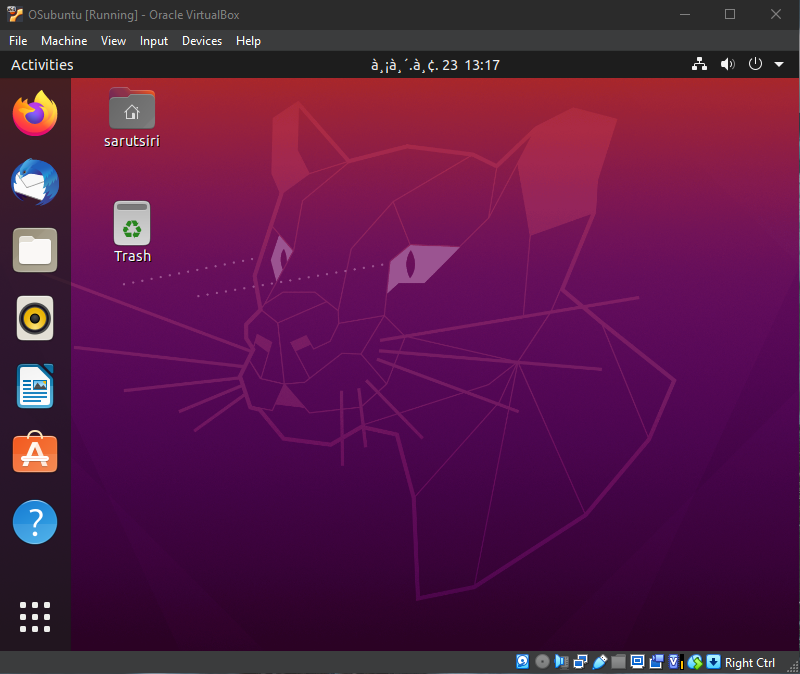
Task: Open Thunderbird Mail in the dock
Action: (x=35, y=183)
